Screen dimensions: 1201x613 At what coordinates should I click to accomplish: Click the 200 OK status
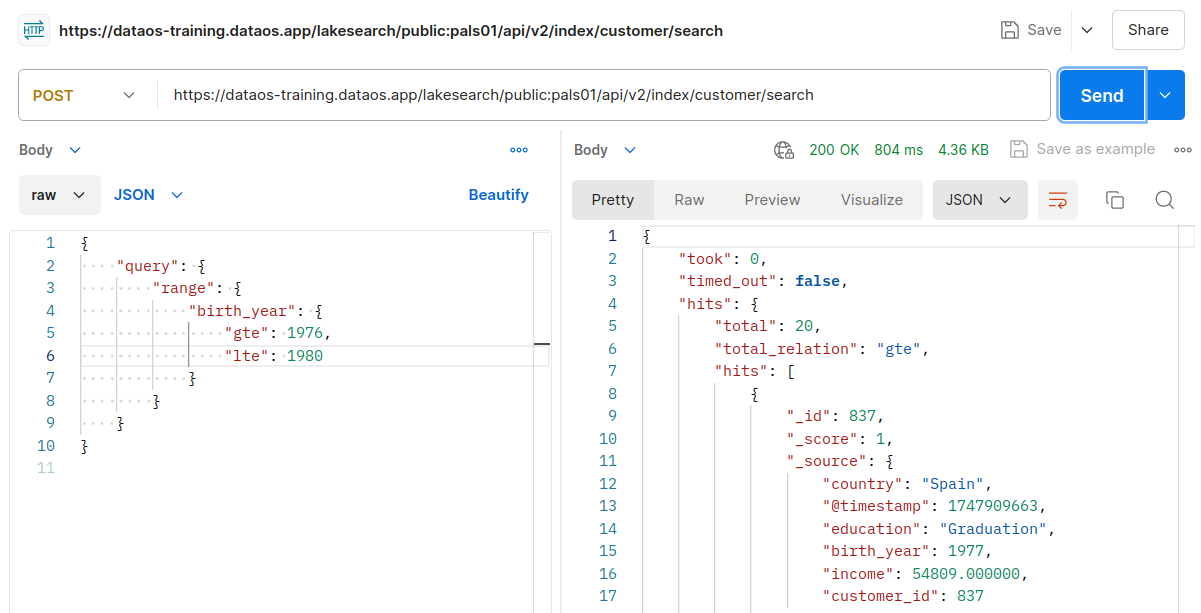834,150
